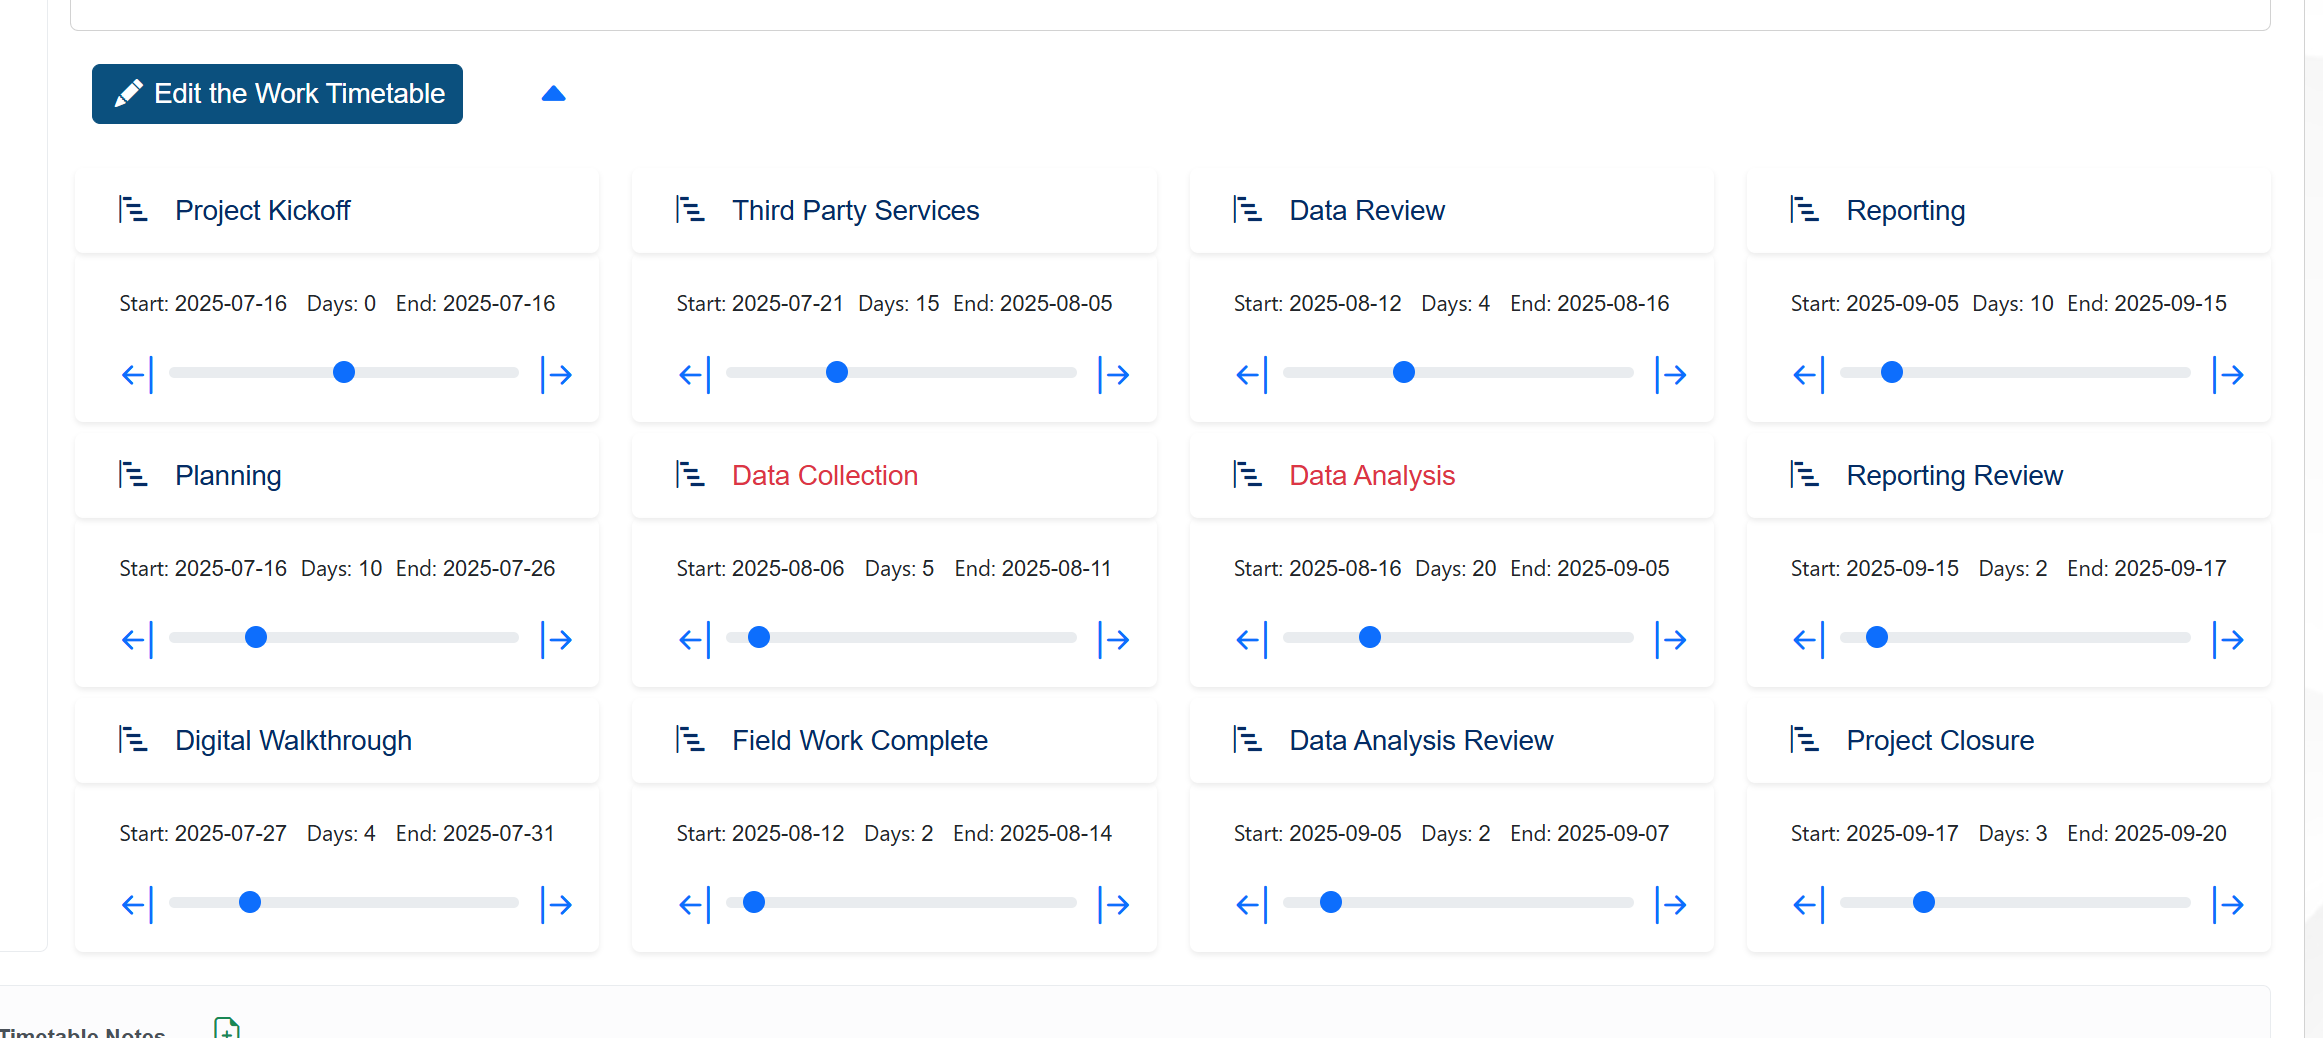Push Data Review end later with right arrow
2323x1038 pixels.
(1671, 375)
